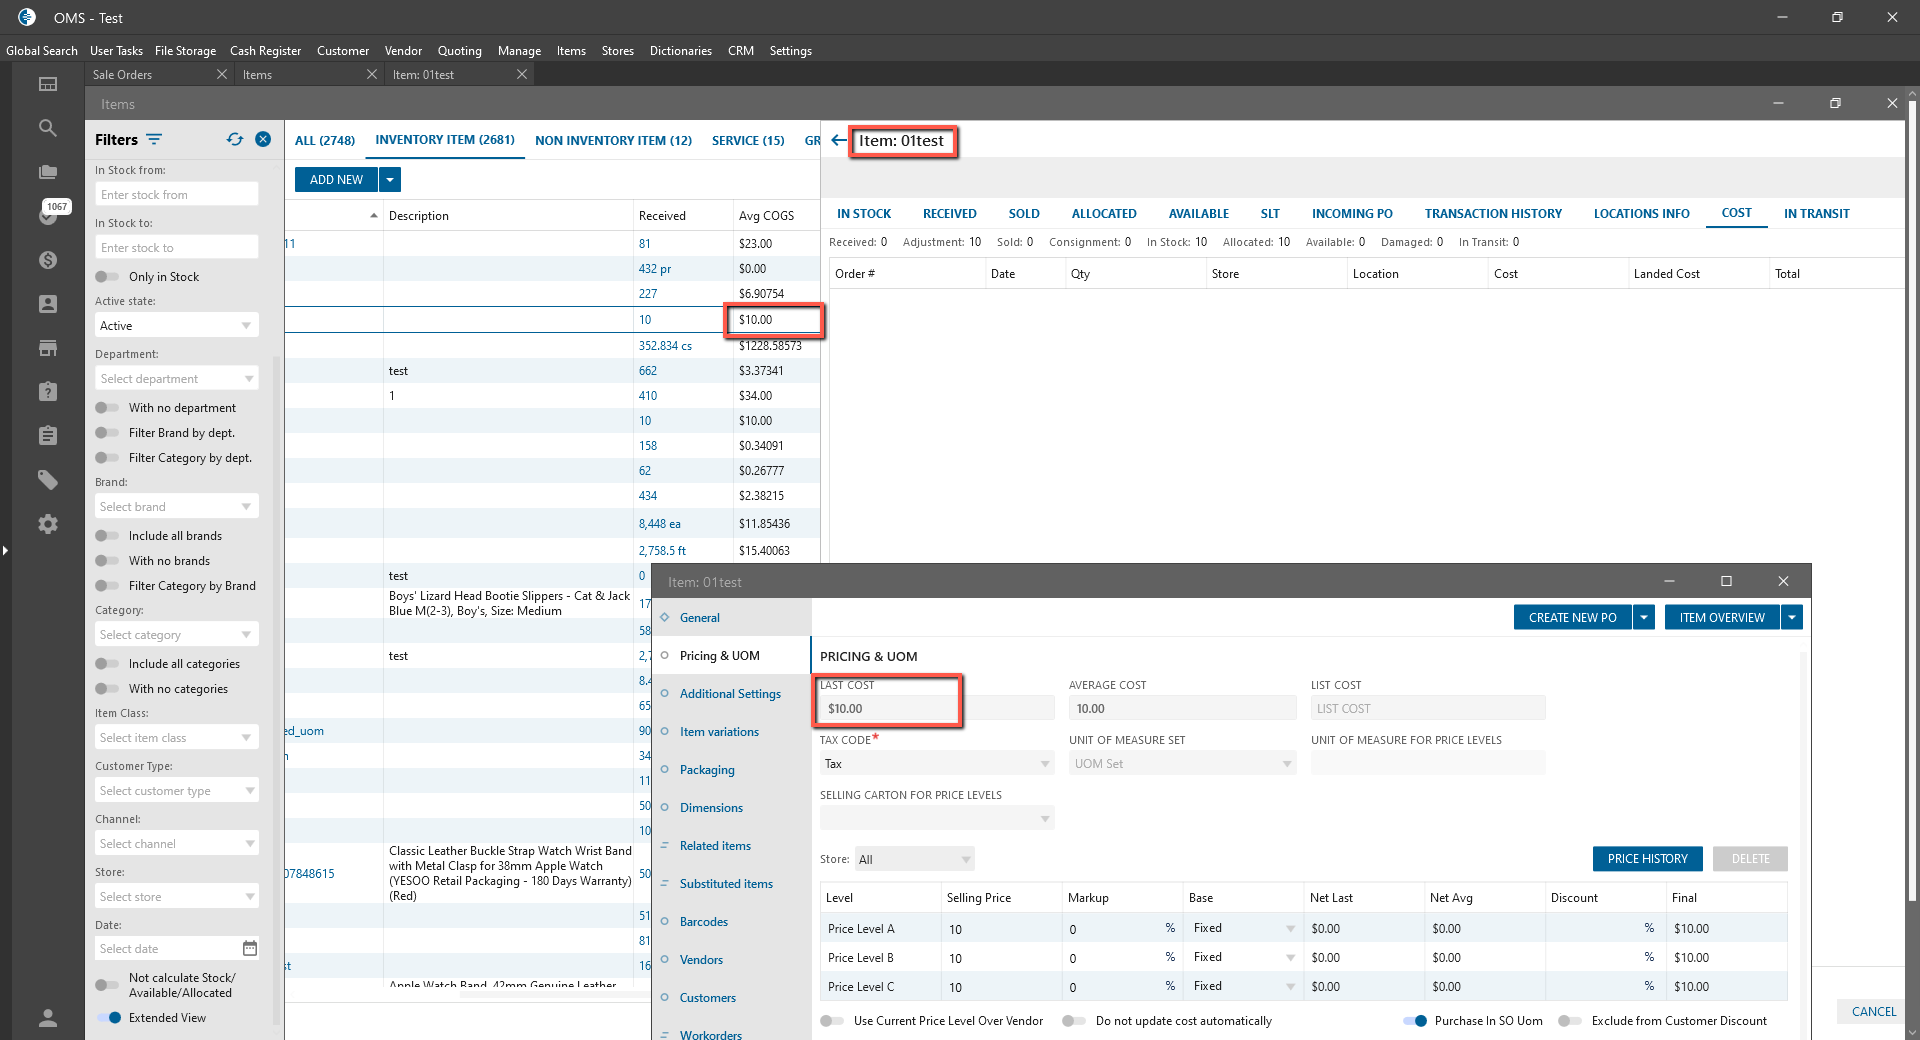Screen dimensions: 1920x1040
Task: Refresh the filters using the reload icon
Action: [235, 140]
